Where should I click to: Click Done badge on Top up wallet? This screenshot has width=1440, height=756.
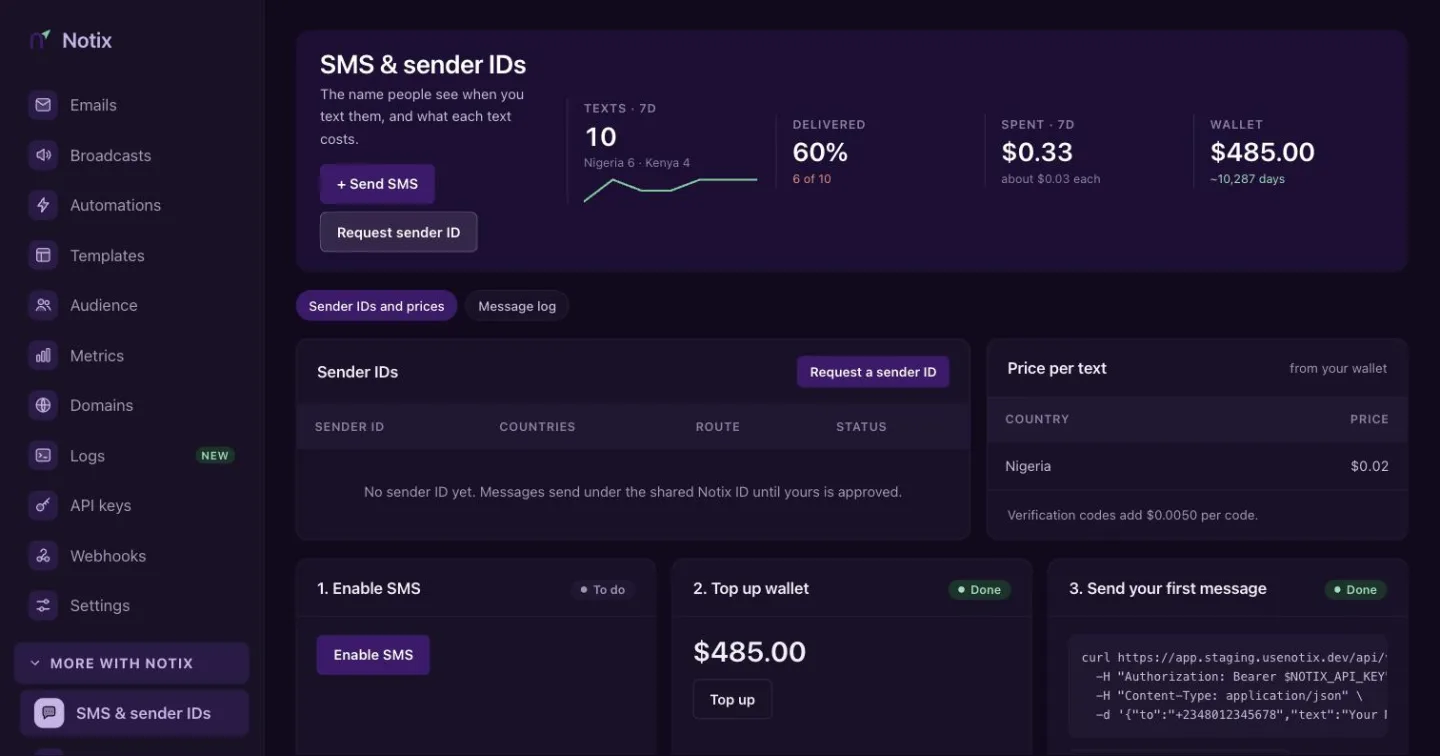click(979, 590)
